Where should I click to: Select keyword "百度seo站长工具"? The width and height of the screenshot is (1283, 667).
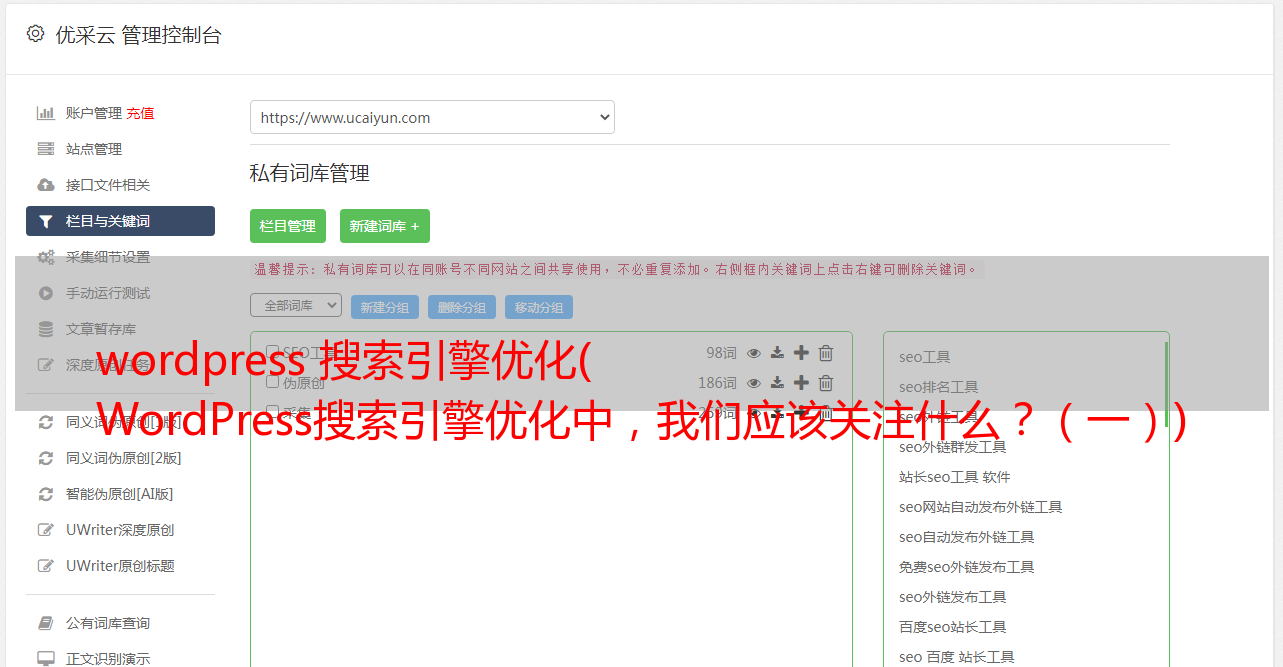952,627
